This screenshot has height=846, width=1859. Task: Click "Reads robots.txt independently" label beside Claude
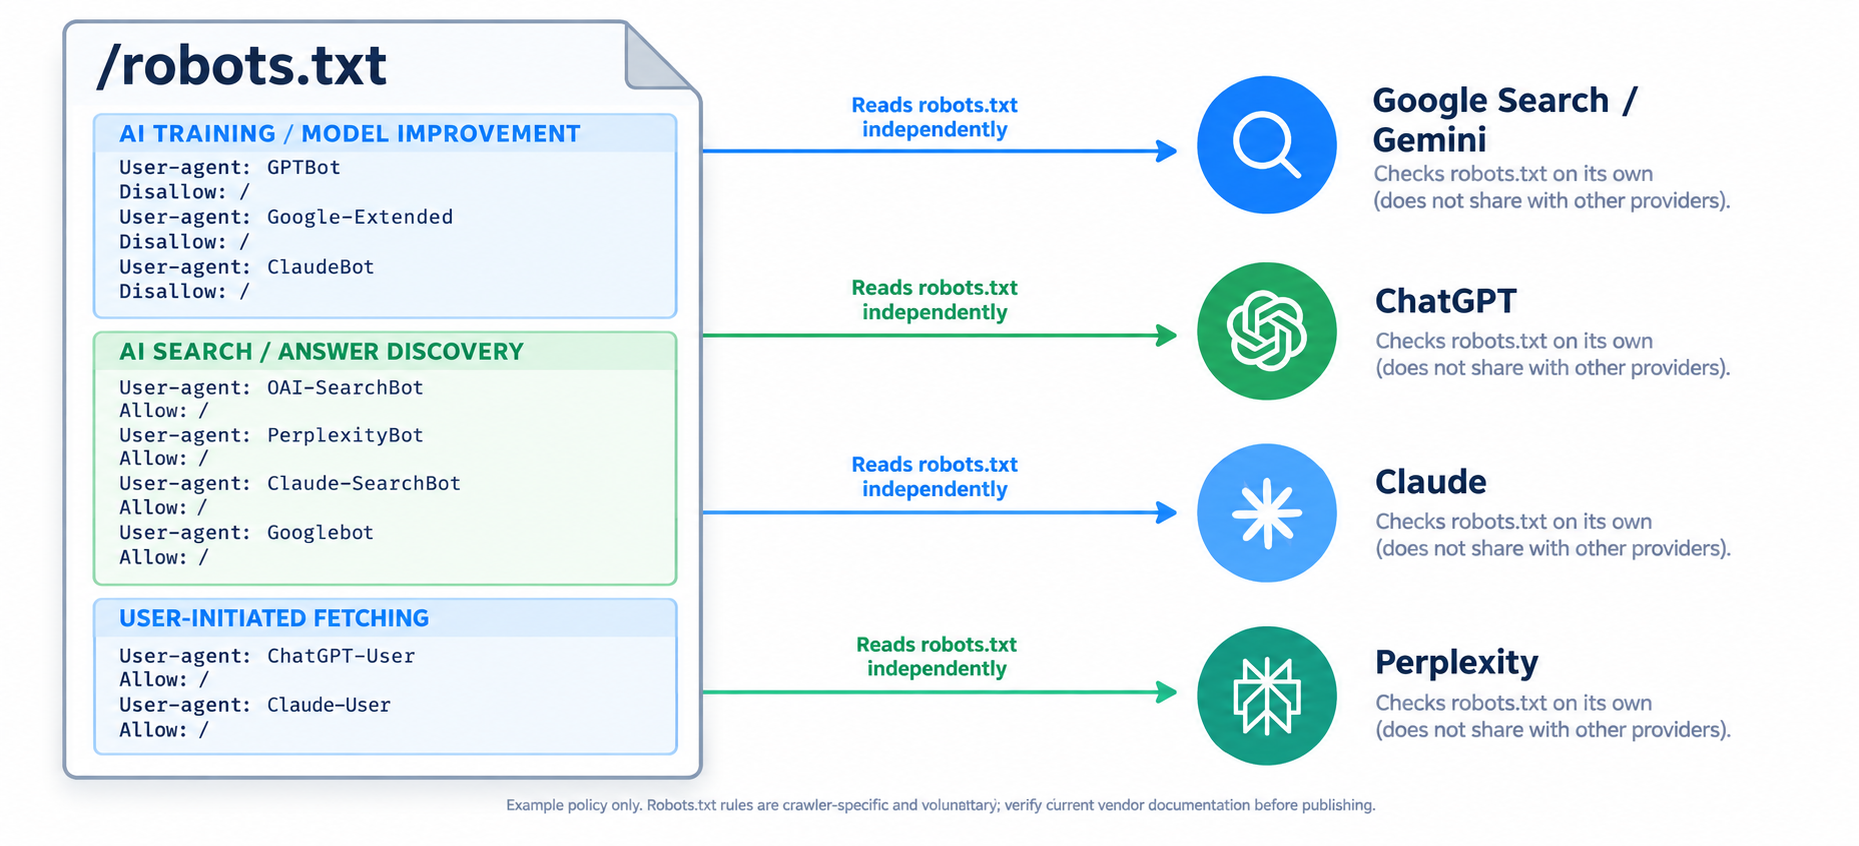[935, 477]
